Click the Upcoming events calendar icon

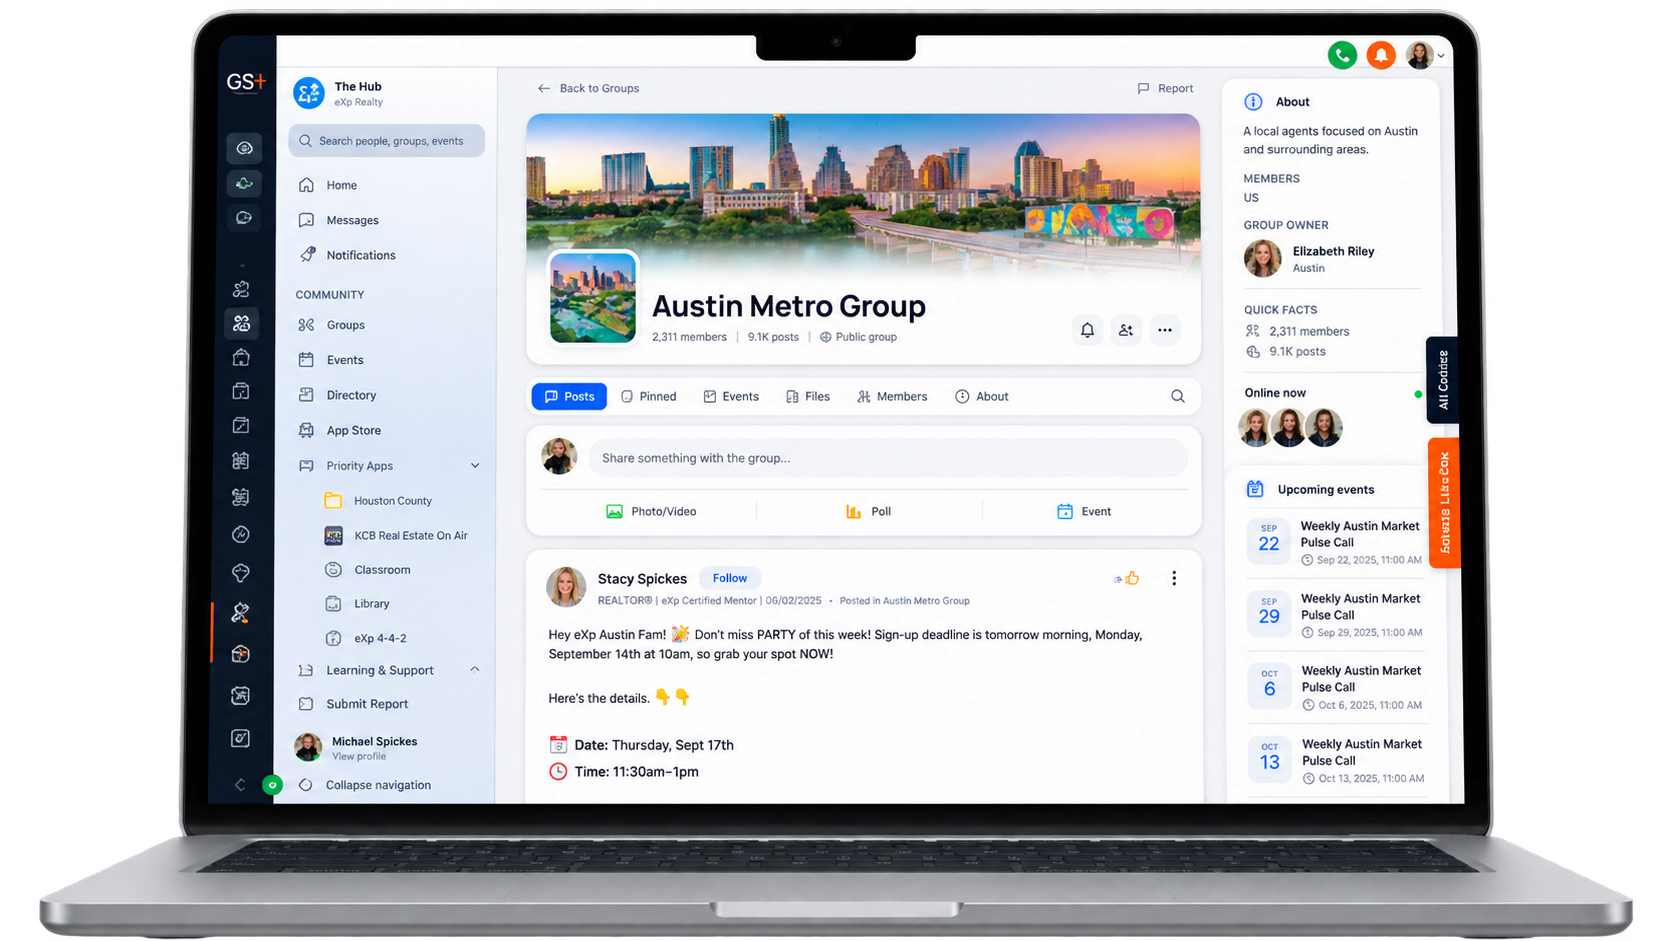1255,489
